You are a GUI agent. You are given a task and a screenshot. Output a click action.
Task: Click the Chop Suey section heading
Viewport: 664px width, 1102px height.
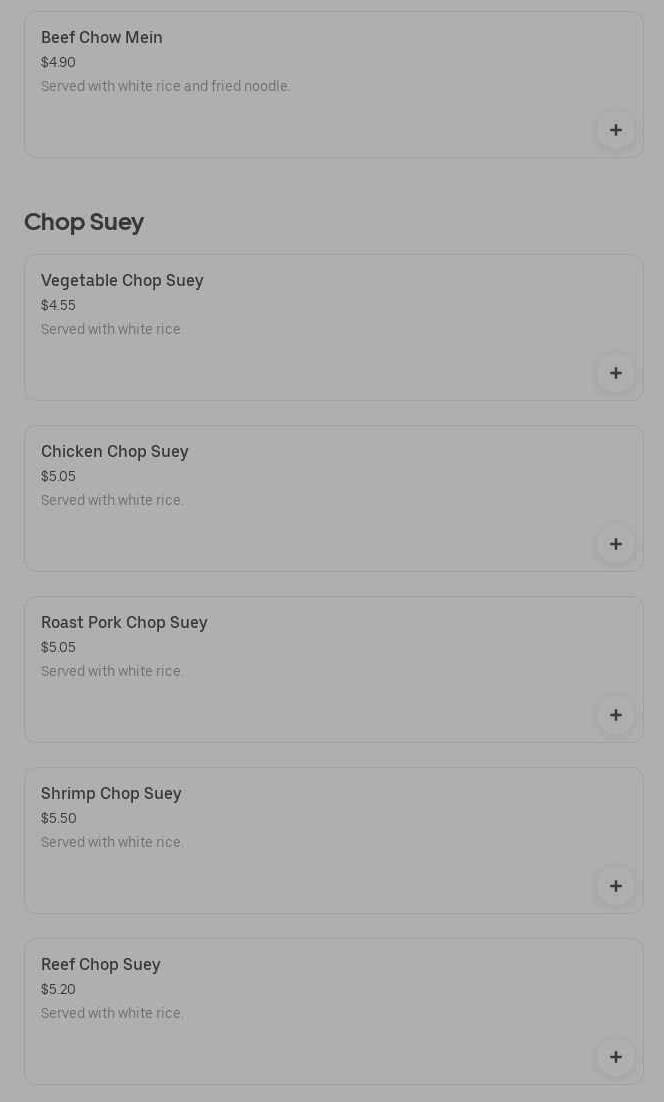coord(84,222)
